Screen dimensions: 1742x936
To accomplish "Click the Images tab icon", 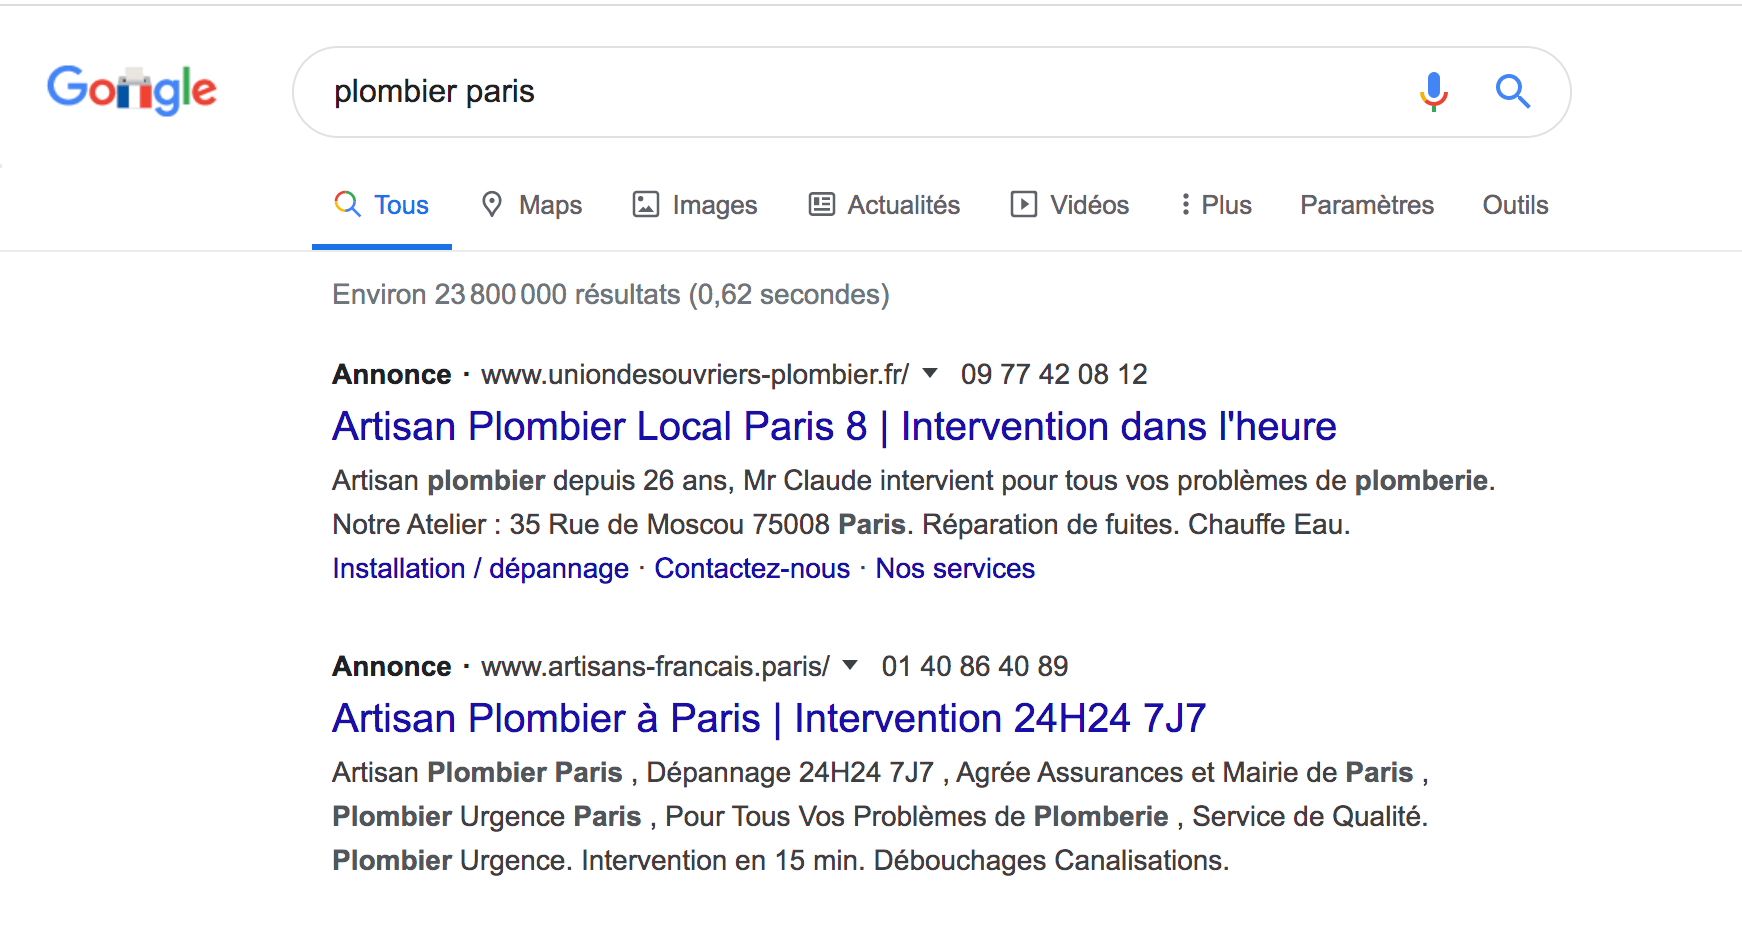I will point(646,204).
